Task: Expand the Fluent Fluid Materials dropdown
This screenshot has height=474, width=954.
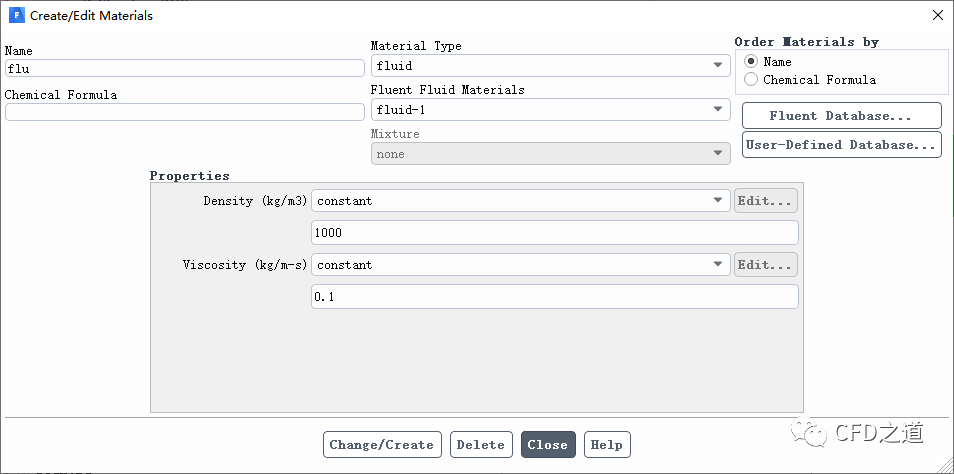Action: (x=551, y=110)
